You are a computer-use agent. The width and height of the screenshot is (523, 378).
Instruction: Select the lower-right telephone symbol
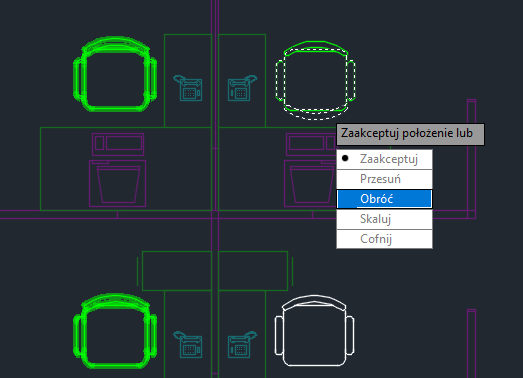click(x=242, y=345)
